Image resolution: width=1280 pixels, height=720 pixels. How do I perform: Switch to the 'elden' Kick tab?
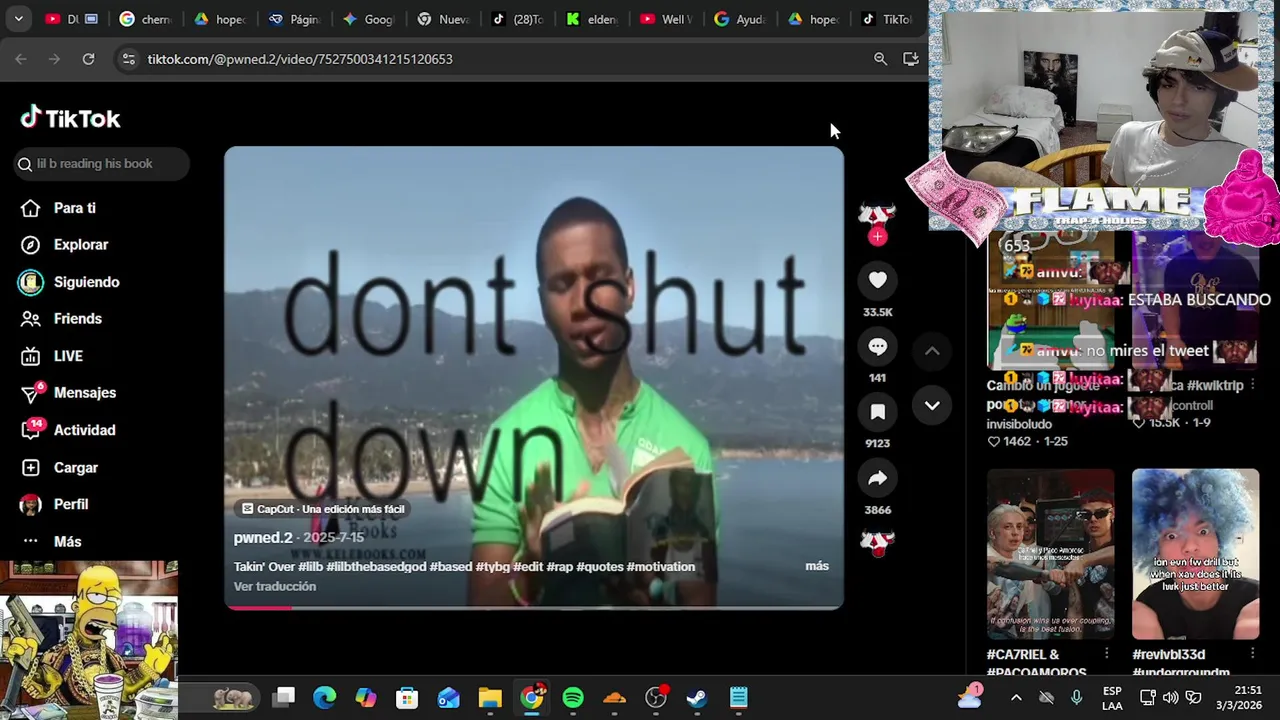[x=592, y=19]
